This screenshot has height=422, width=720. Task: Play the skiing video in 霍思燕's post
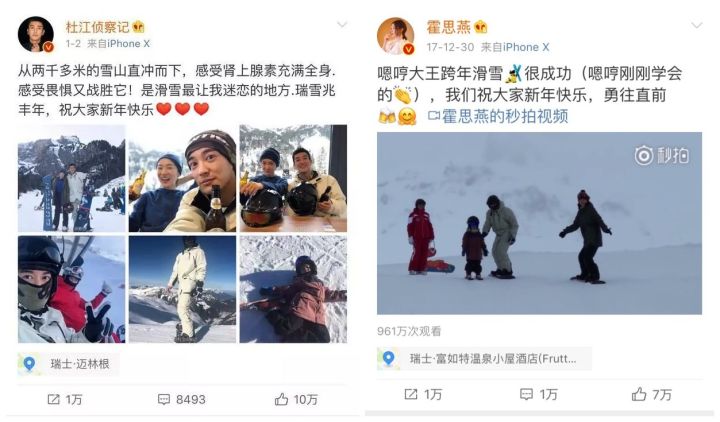(x=539, y=223)
